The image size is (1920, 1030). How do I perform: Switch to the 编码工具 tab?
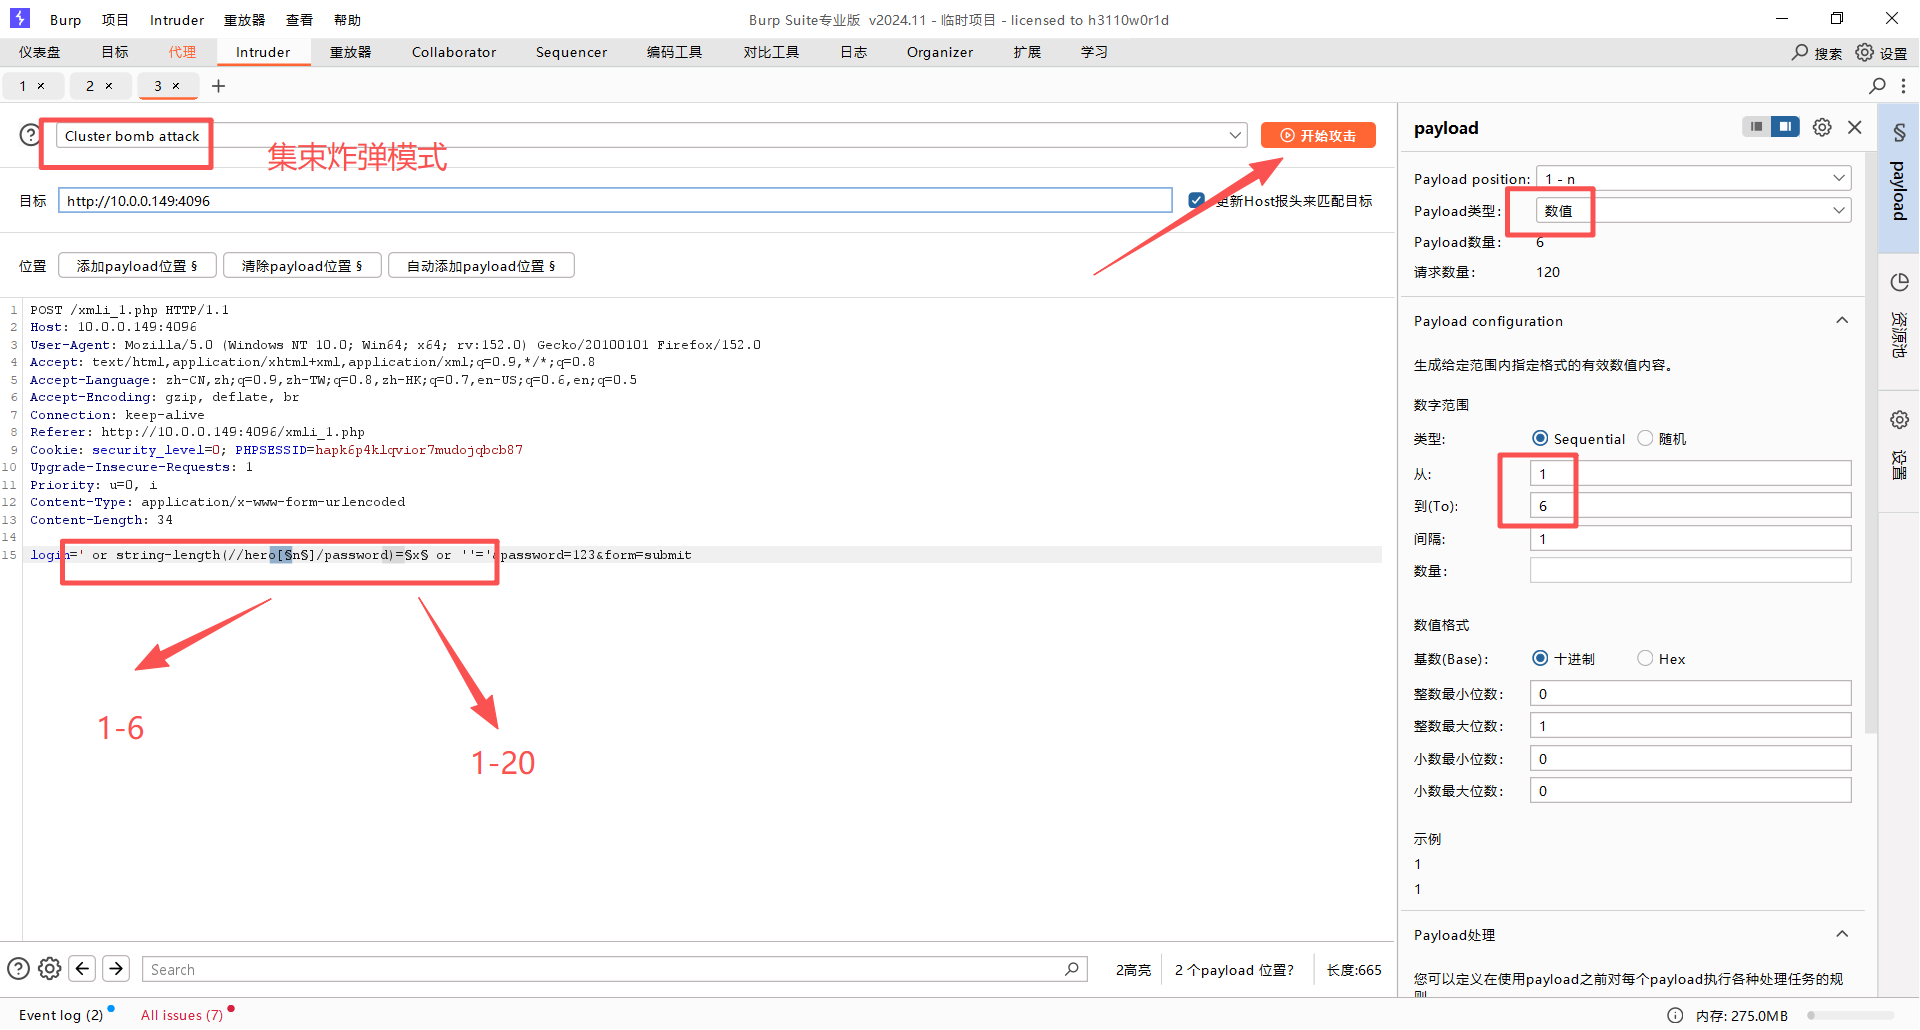coord(675,52)
